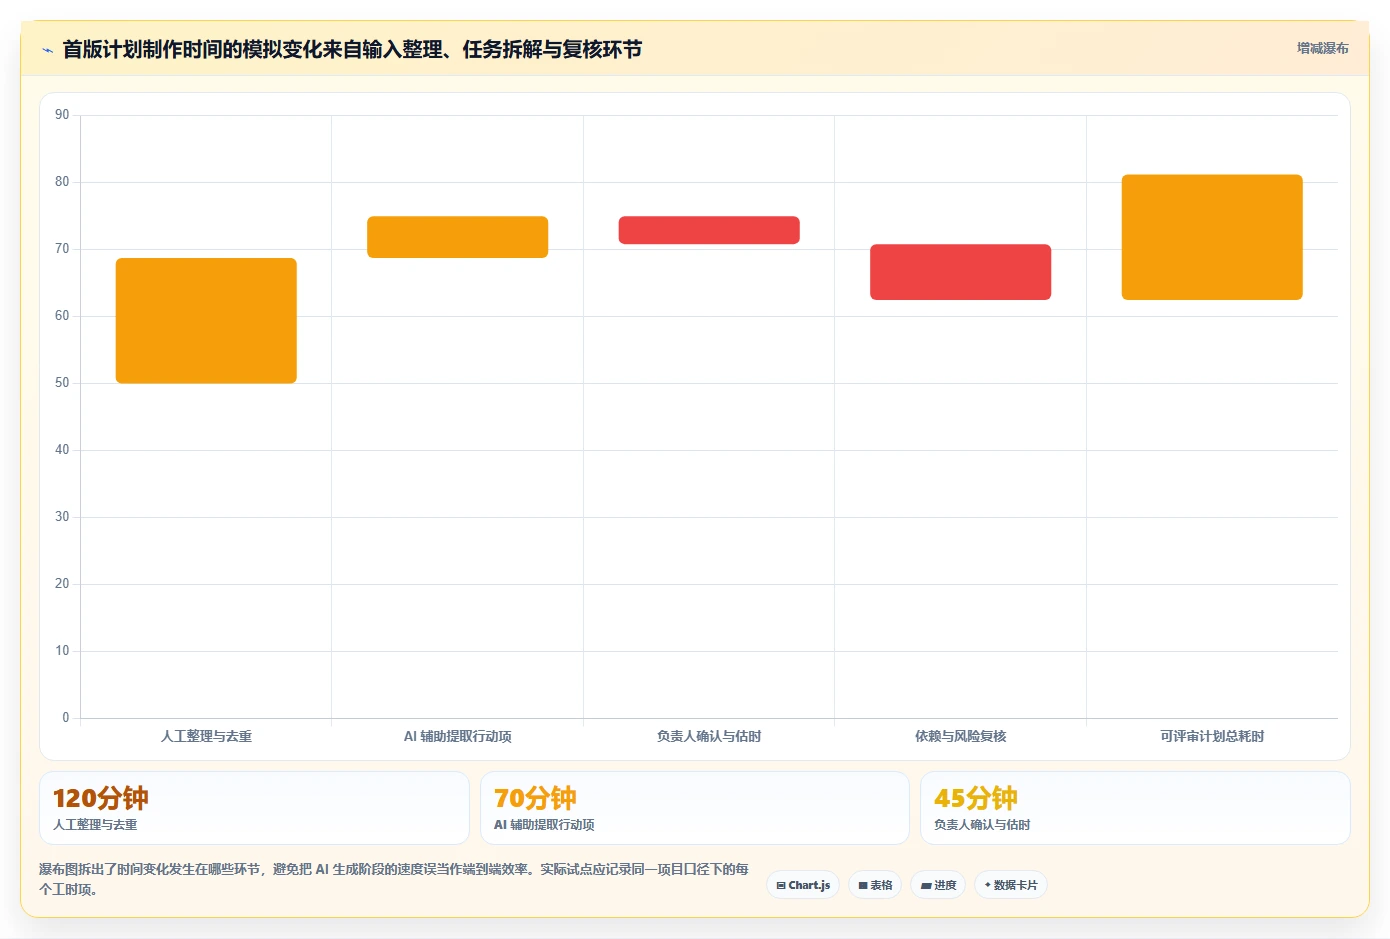The width and height of the screenshot is (1390, 939).
Task: Click y-axis tick value 60
Action: click(x=62, y=316)
